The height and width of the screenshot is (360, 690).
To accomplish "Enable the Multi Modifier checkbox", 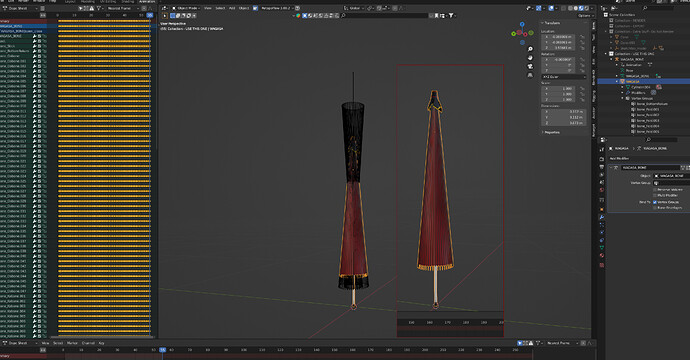I will coord(654,195).
